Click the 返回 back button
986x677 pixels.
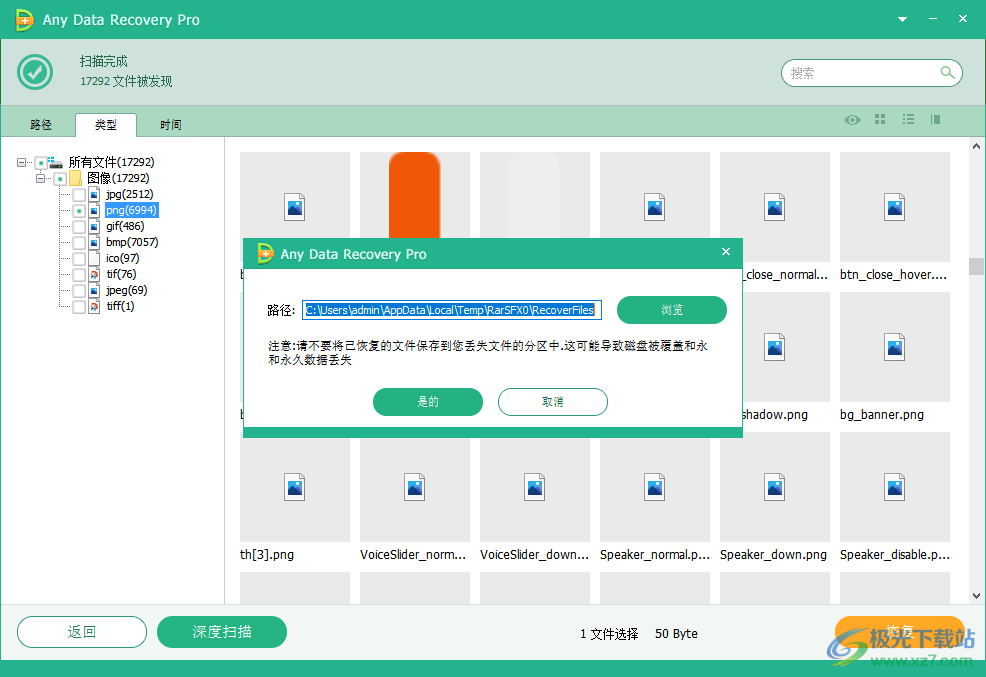pyautogui.click(x=82, y=632)
